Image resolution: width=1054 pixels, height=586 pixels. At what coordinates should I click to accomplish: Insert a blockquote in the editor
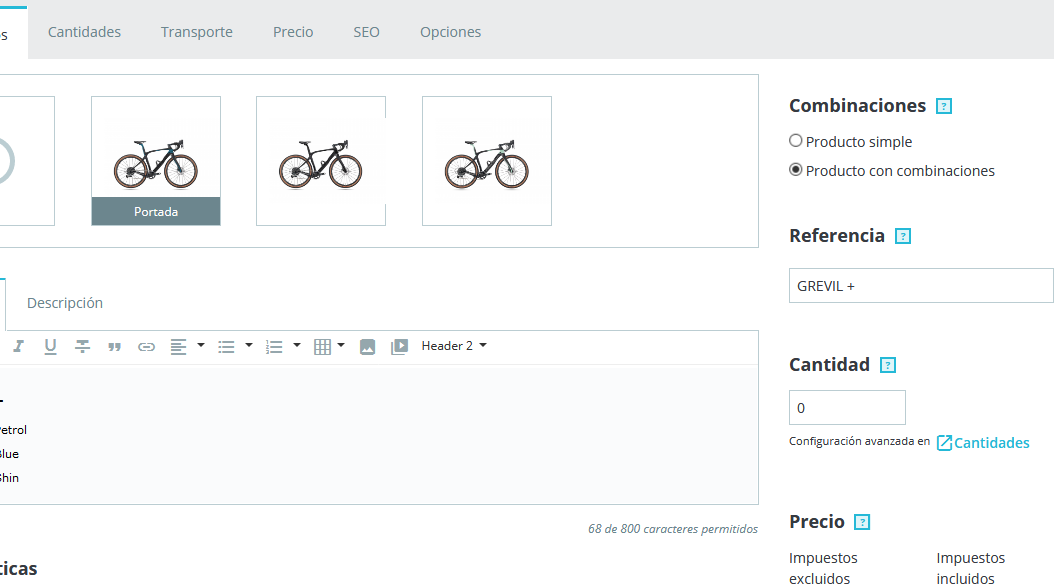pyautogui.click(x=114, y=346)
